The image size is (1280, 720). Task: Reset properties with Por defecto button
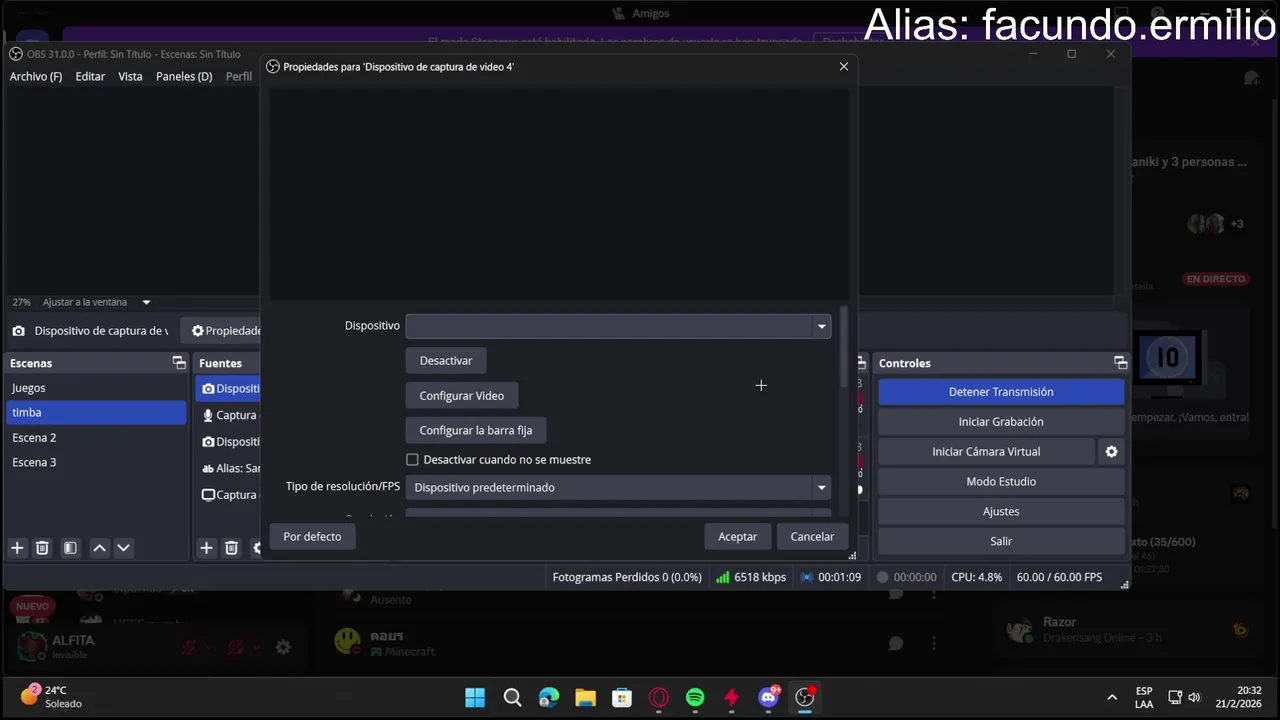312,537
